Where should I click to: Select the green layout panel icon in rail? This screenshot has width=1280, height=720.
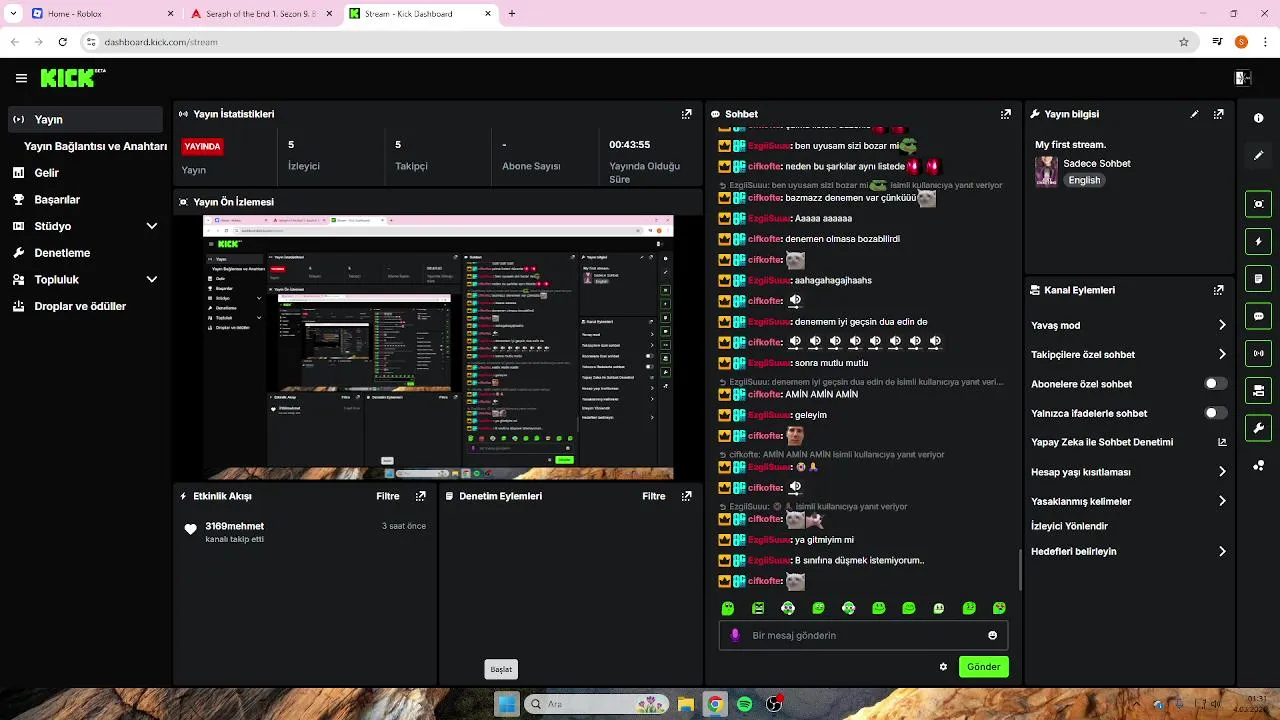coord(1258,390)
